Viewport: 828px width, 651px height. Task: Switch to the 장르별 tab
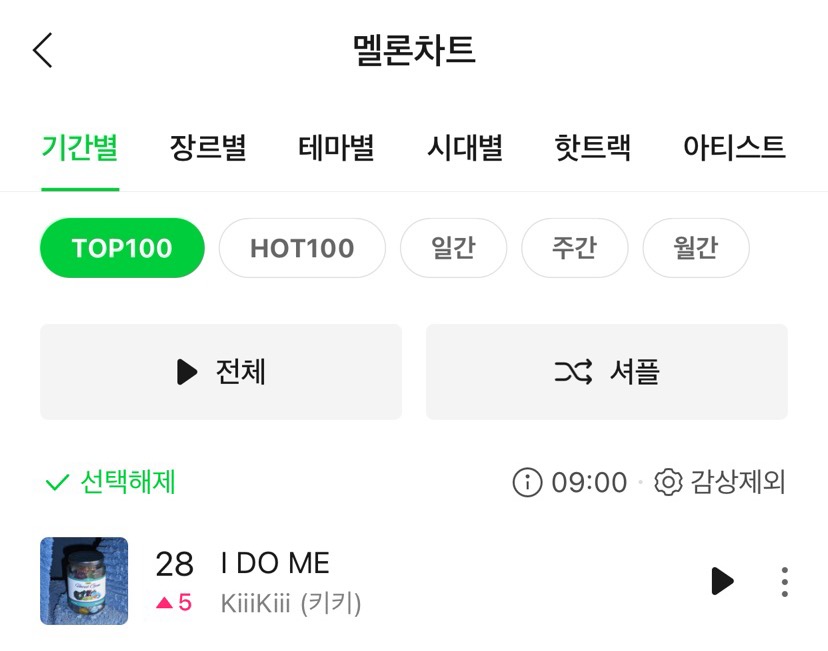[x=208, y=148]
